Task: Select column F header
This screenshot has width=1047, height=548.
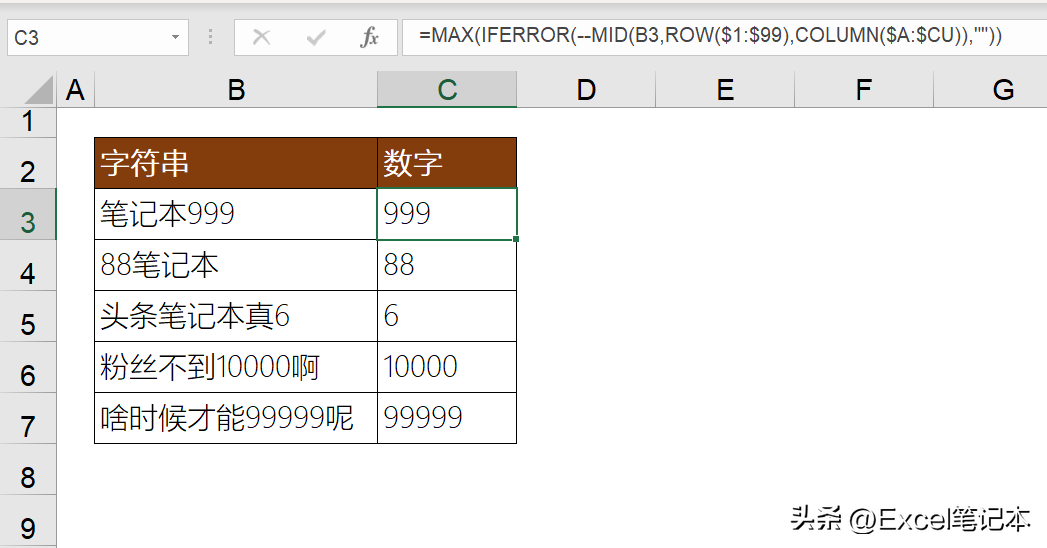Action: 863,90
